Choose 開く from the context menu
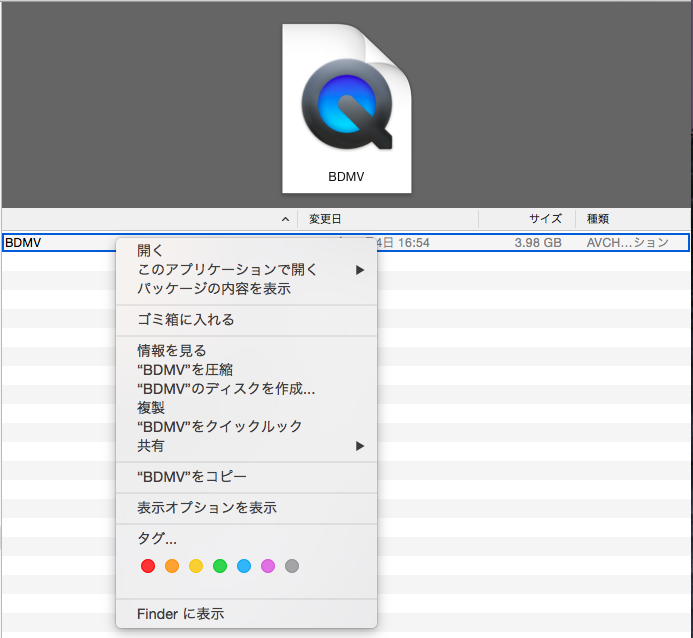 pos(150,251)
